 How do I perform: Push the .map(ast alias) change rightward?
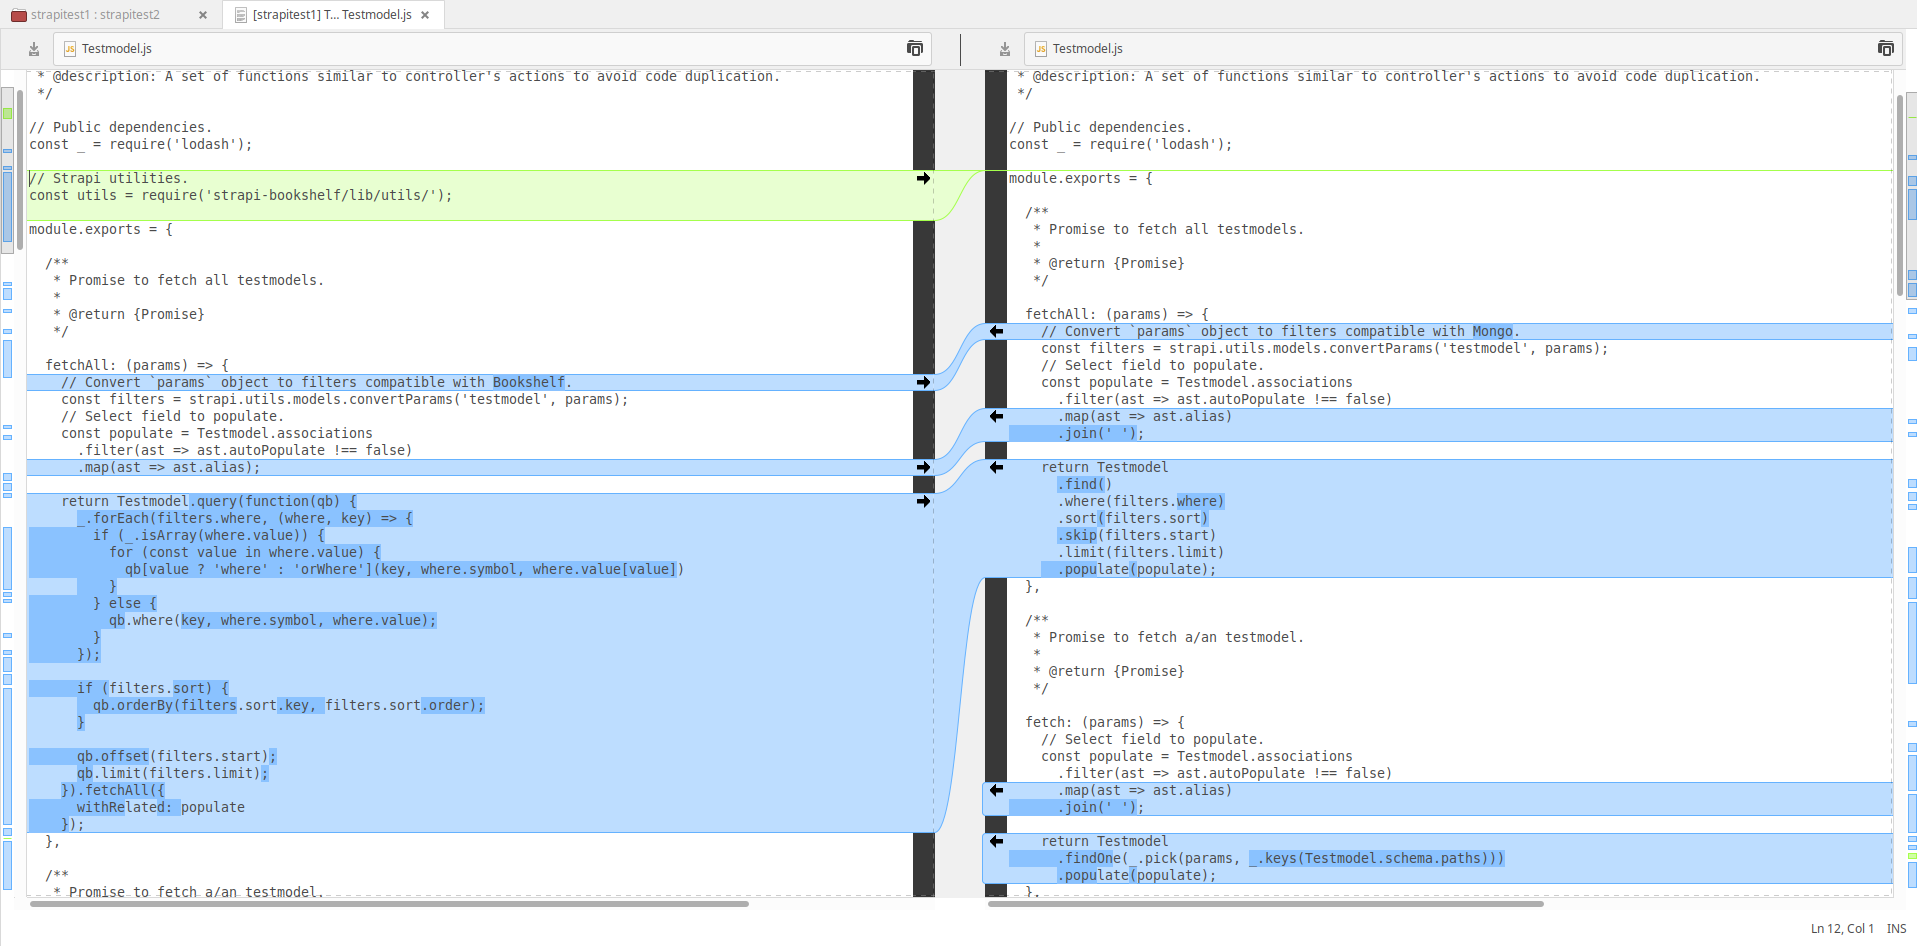(922, 467)
